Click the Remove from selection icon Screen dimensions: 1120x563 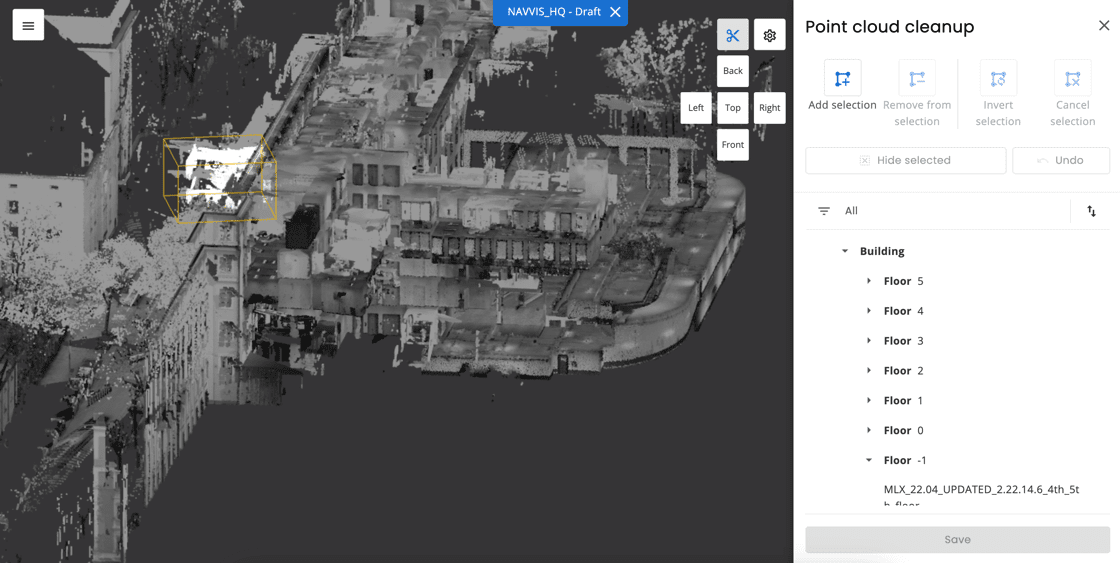click(x=917, y=78)
